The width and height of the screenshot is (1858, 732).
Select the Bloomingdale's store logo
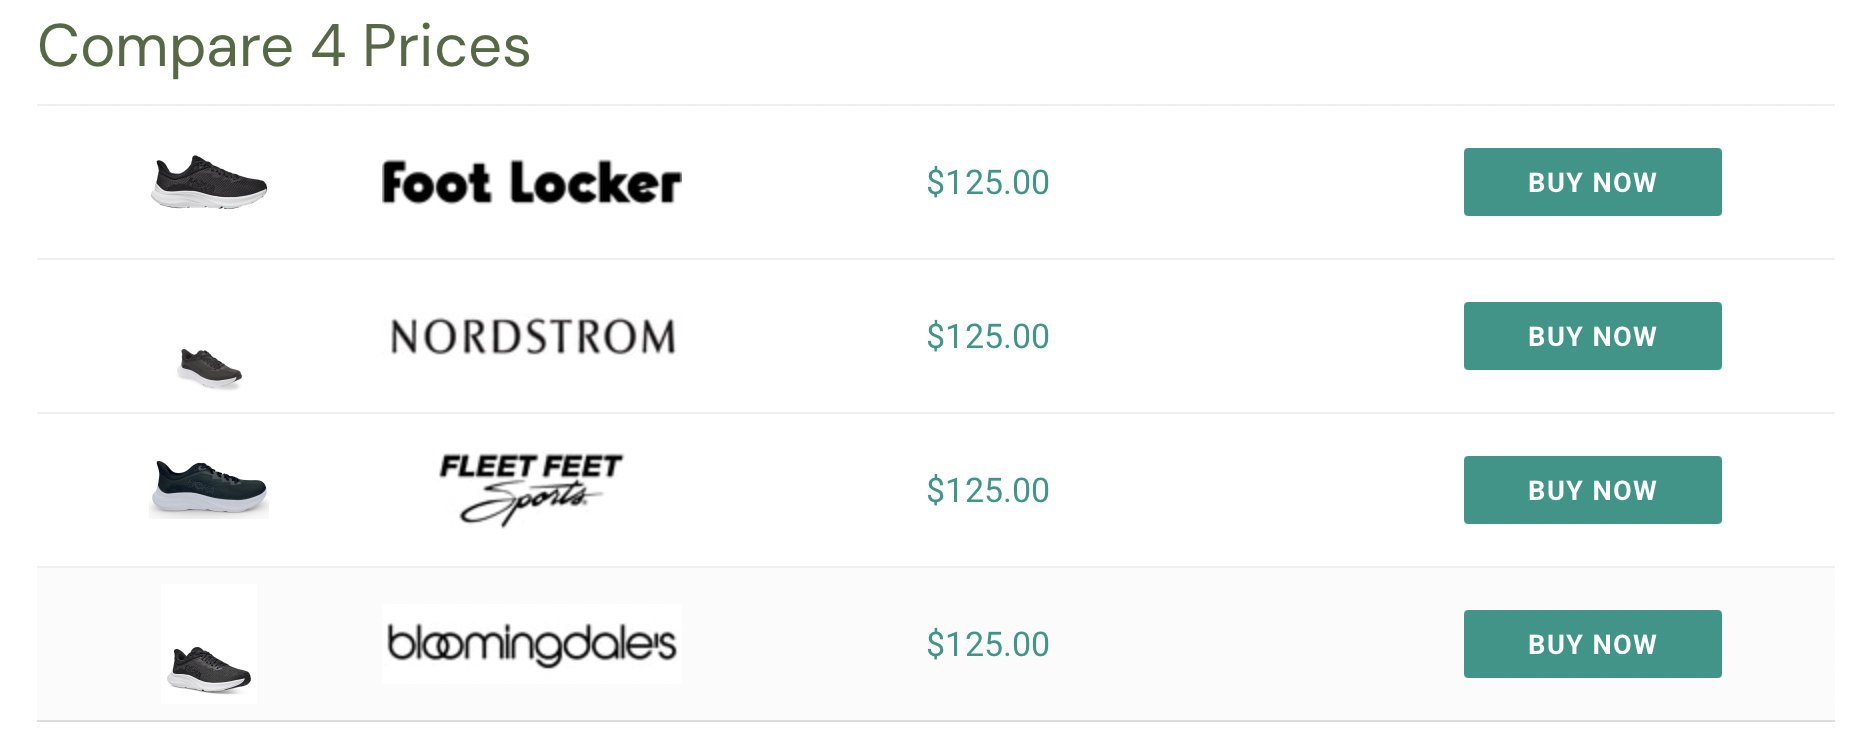[532, 644]
